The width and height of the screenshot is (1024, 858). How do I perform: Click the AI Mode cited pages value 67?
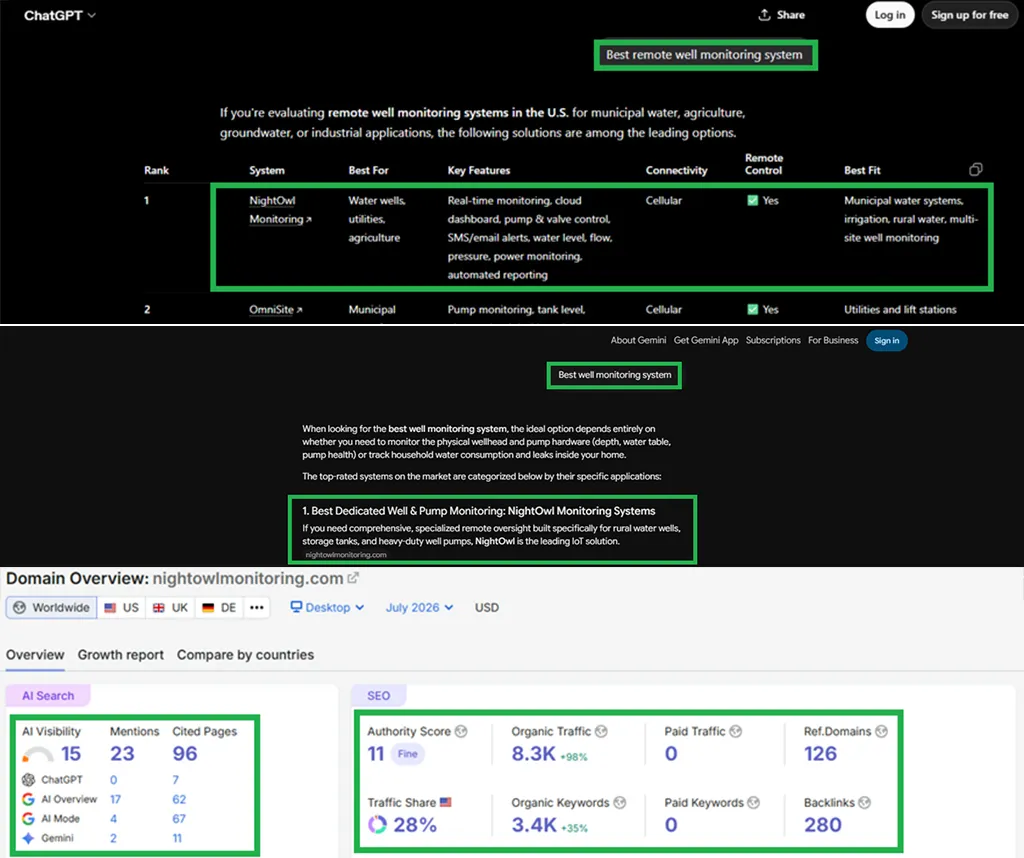pyautogui.click(x=179, y=819)
